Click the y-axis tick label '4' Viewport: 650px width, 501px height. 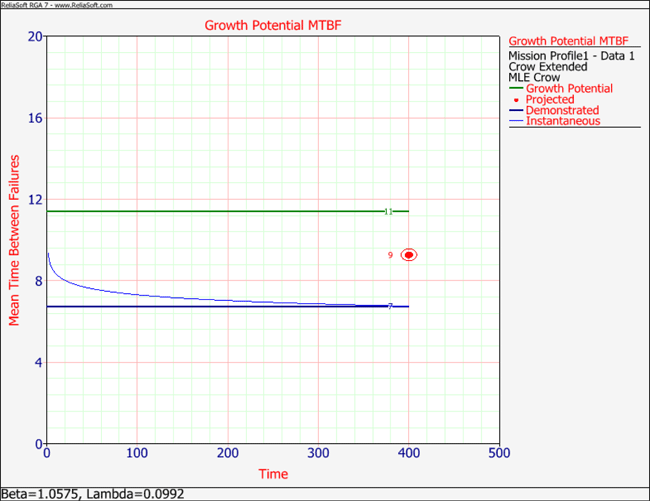pos(39,363)
